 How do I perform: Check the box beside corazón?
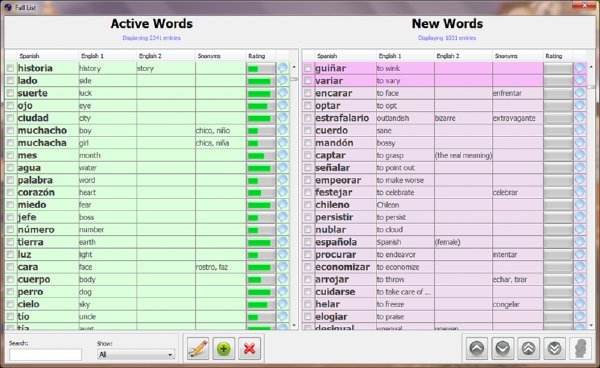click(10, 192)
